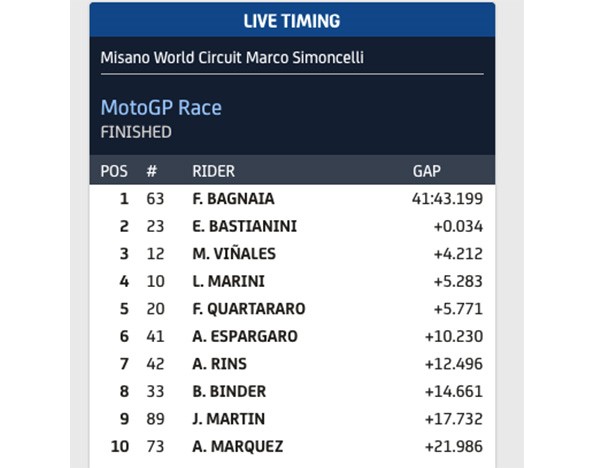Click the +0.034 gap for Bastianini

tap(458, 226)
